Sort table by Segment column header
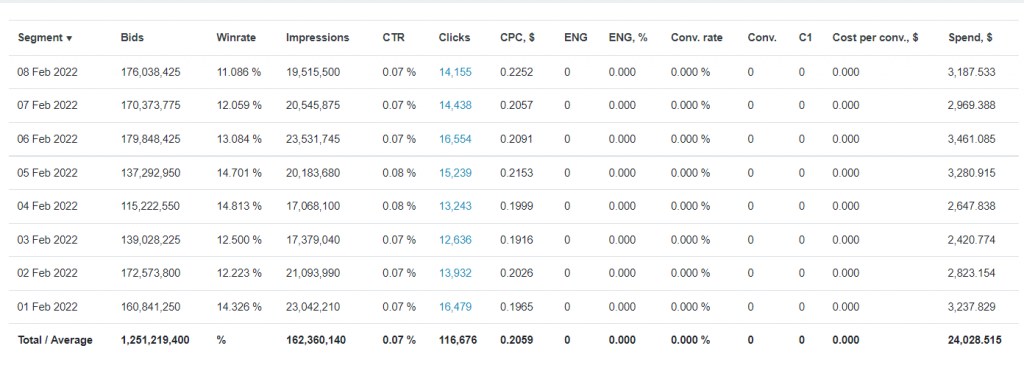This screenshot has height=368, width=1024. pos(44,38)
